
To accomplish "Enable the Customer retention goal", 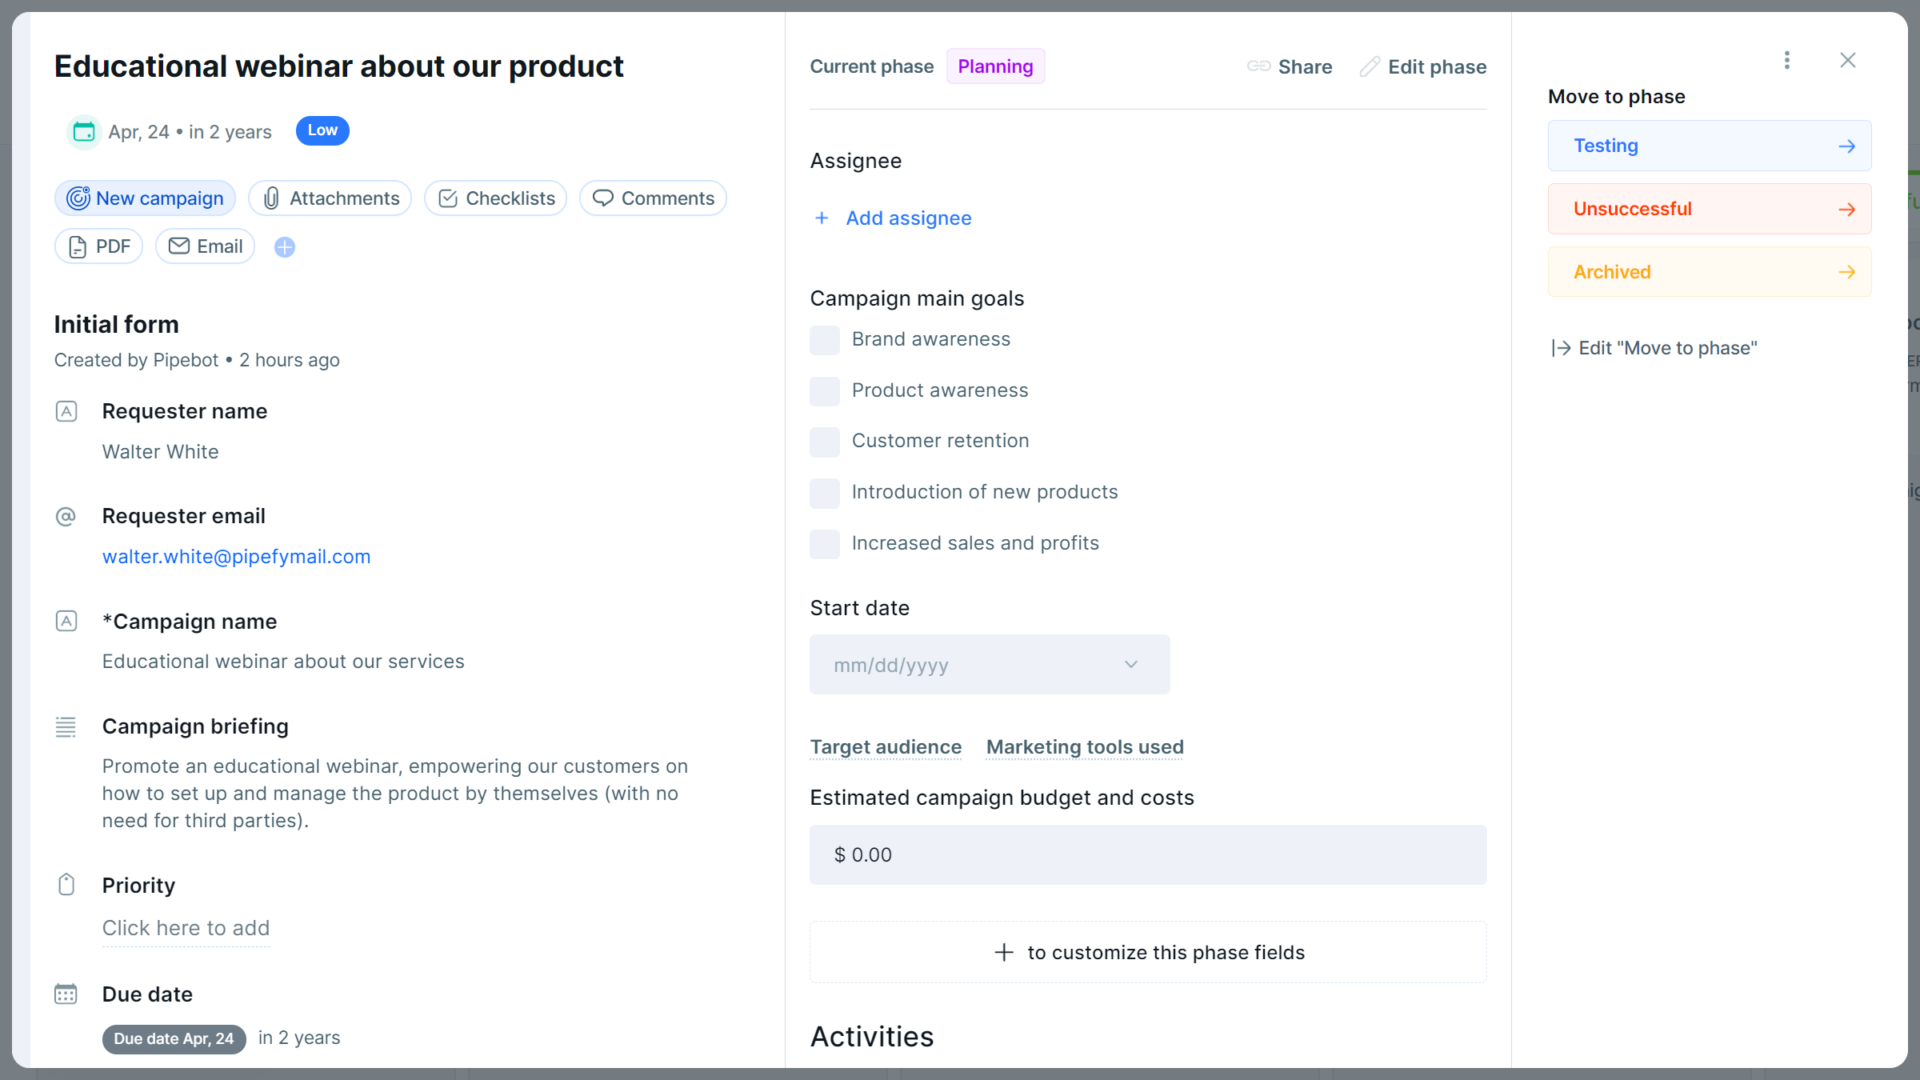I will 824,442.
